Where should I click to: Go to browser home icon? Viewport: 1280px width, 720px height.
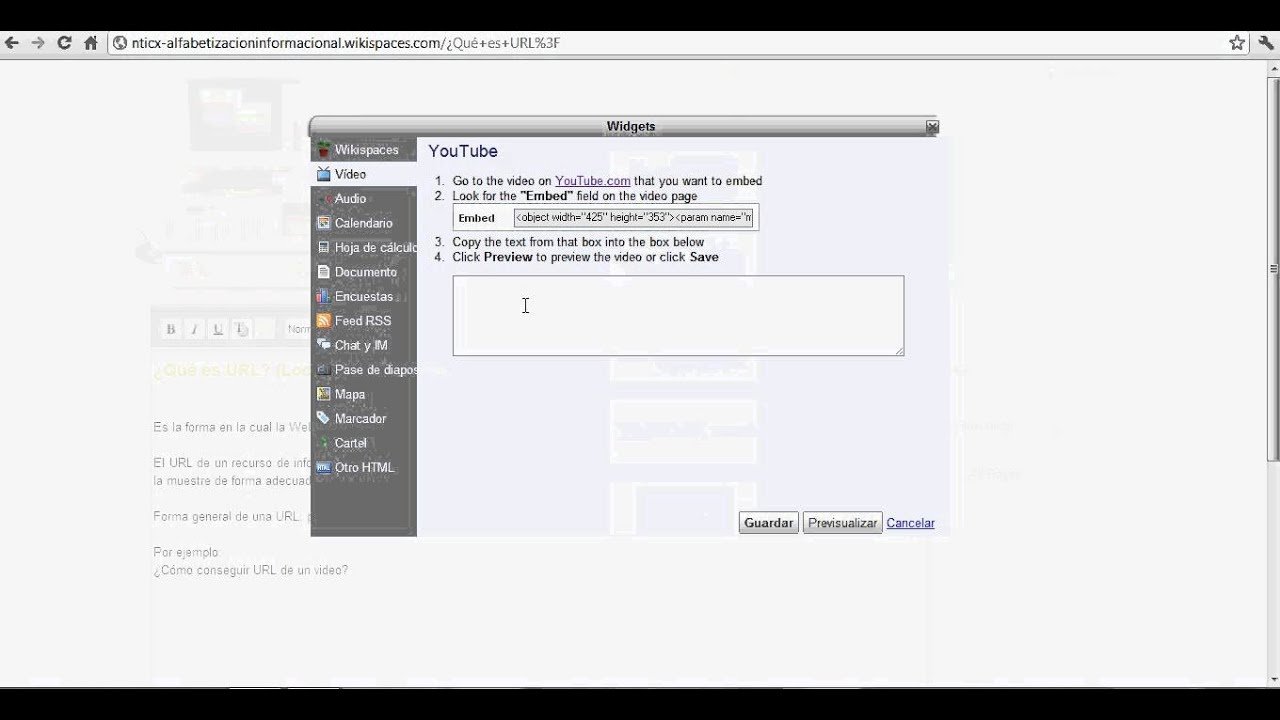pyautogui.click(x=91, y=43)
